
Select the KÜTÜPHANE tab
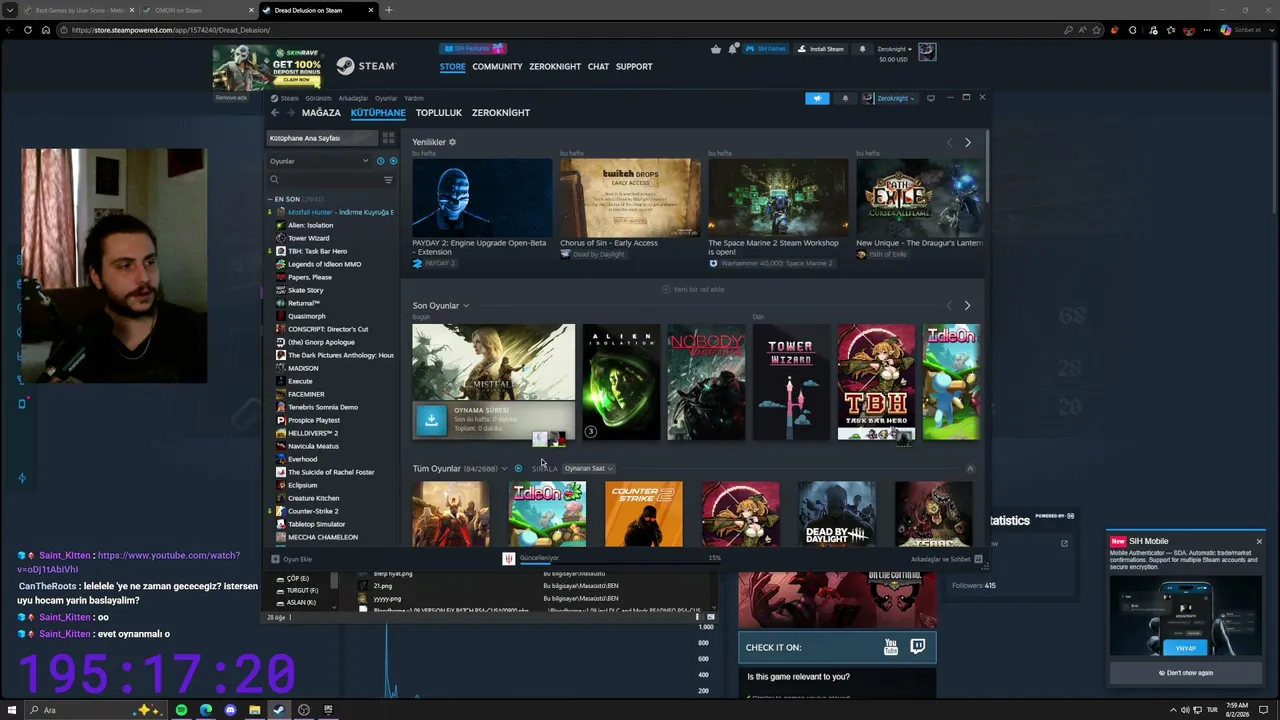[378, 113]
